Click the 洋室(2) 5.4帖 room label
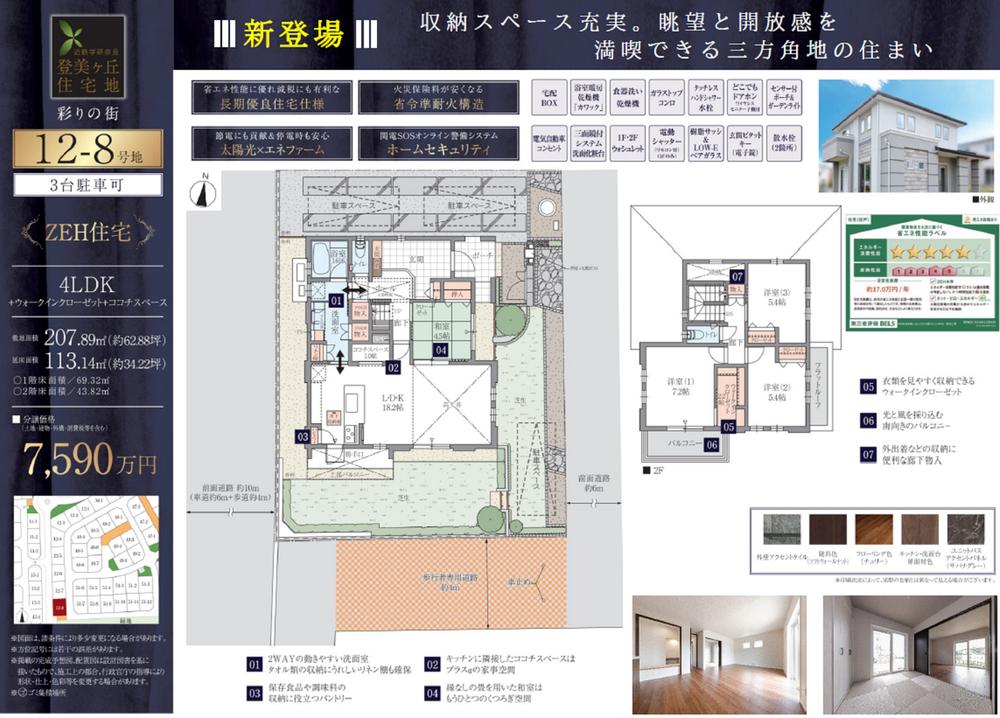The height and width of the screenshot is (718, 1000). 777,392
